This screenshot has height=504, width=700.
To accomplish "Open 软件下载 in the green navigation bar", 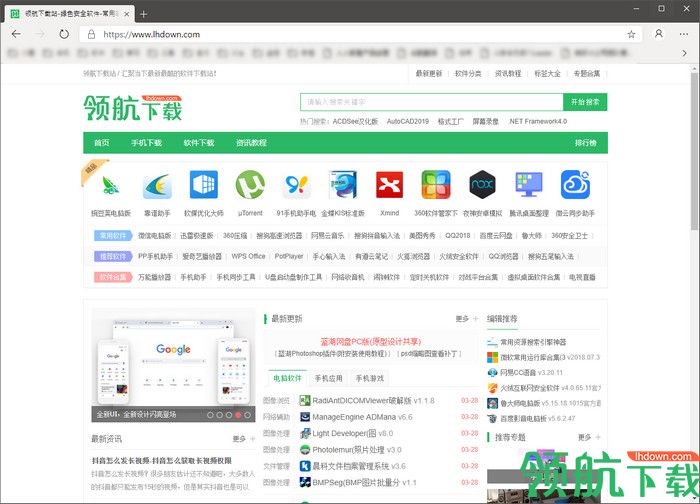I will [199, 143].
